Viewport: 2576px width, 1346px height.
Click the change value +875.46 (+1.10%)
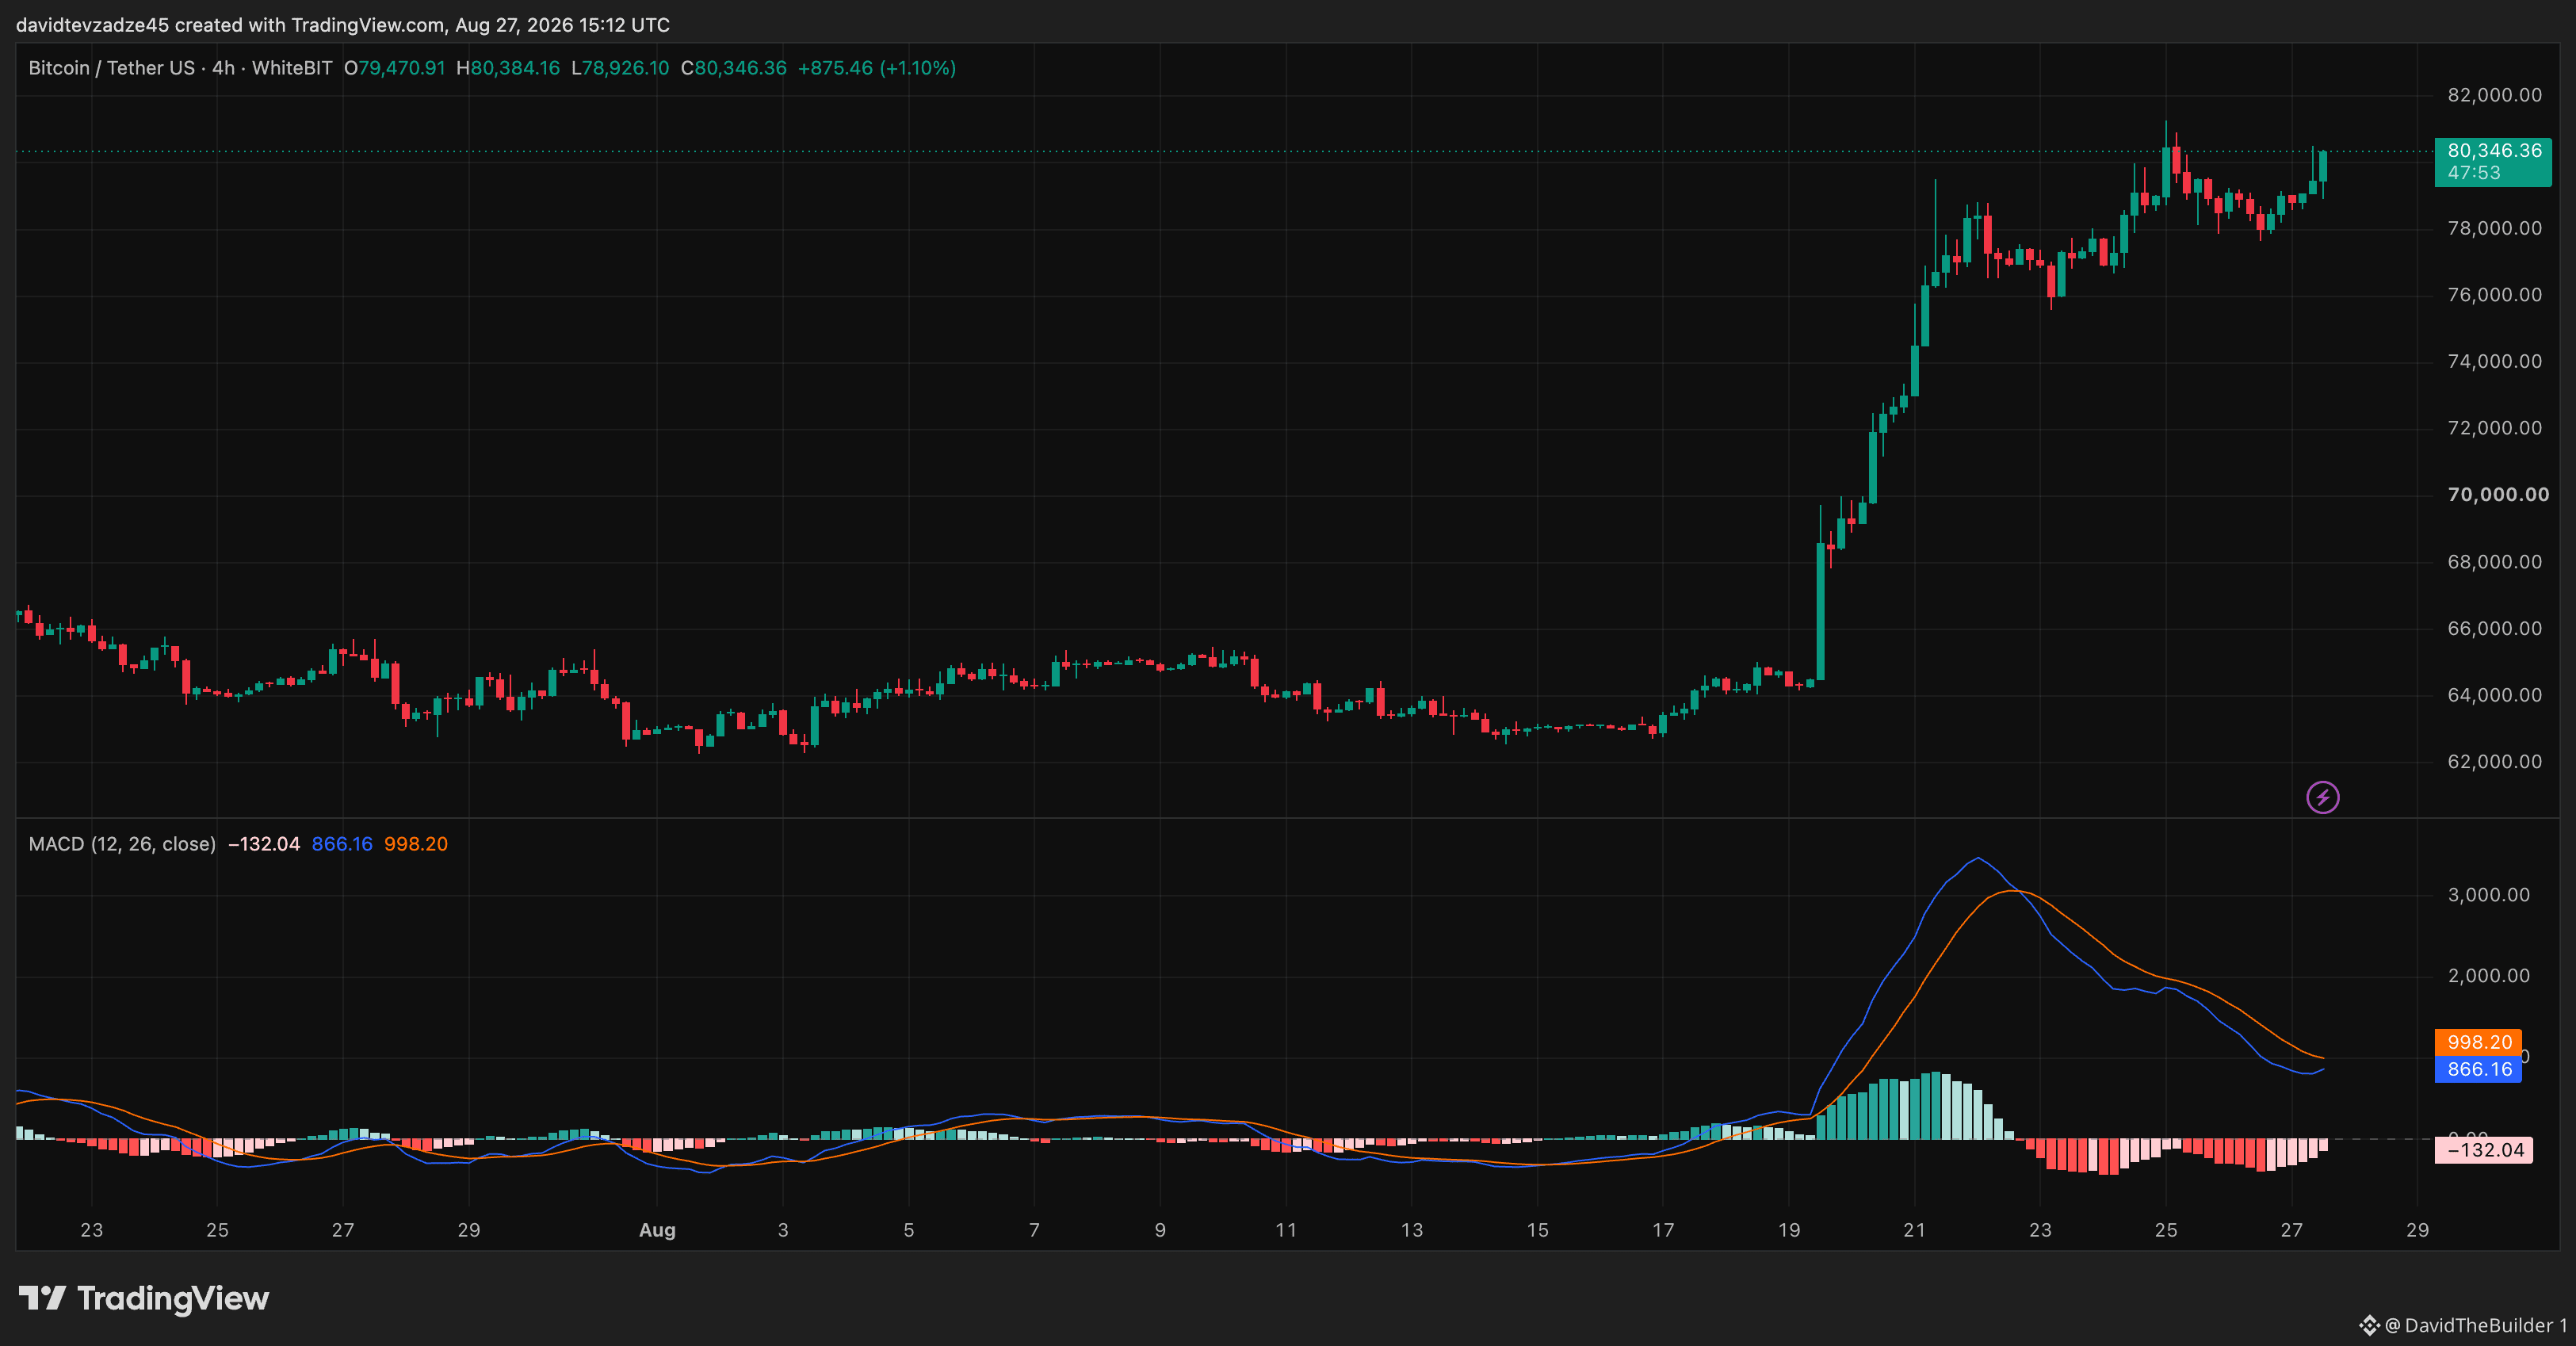click(x=877, y=68)
